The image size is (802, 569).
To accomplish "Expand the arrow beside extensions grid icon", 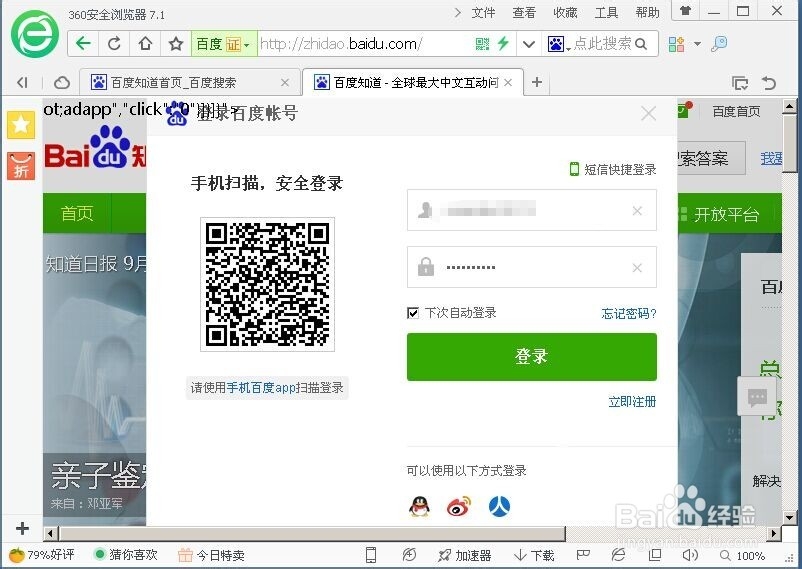I will tap(697, 45).
